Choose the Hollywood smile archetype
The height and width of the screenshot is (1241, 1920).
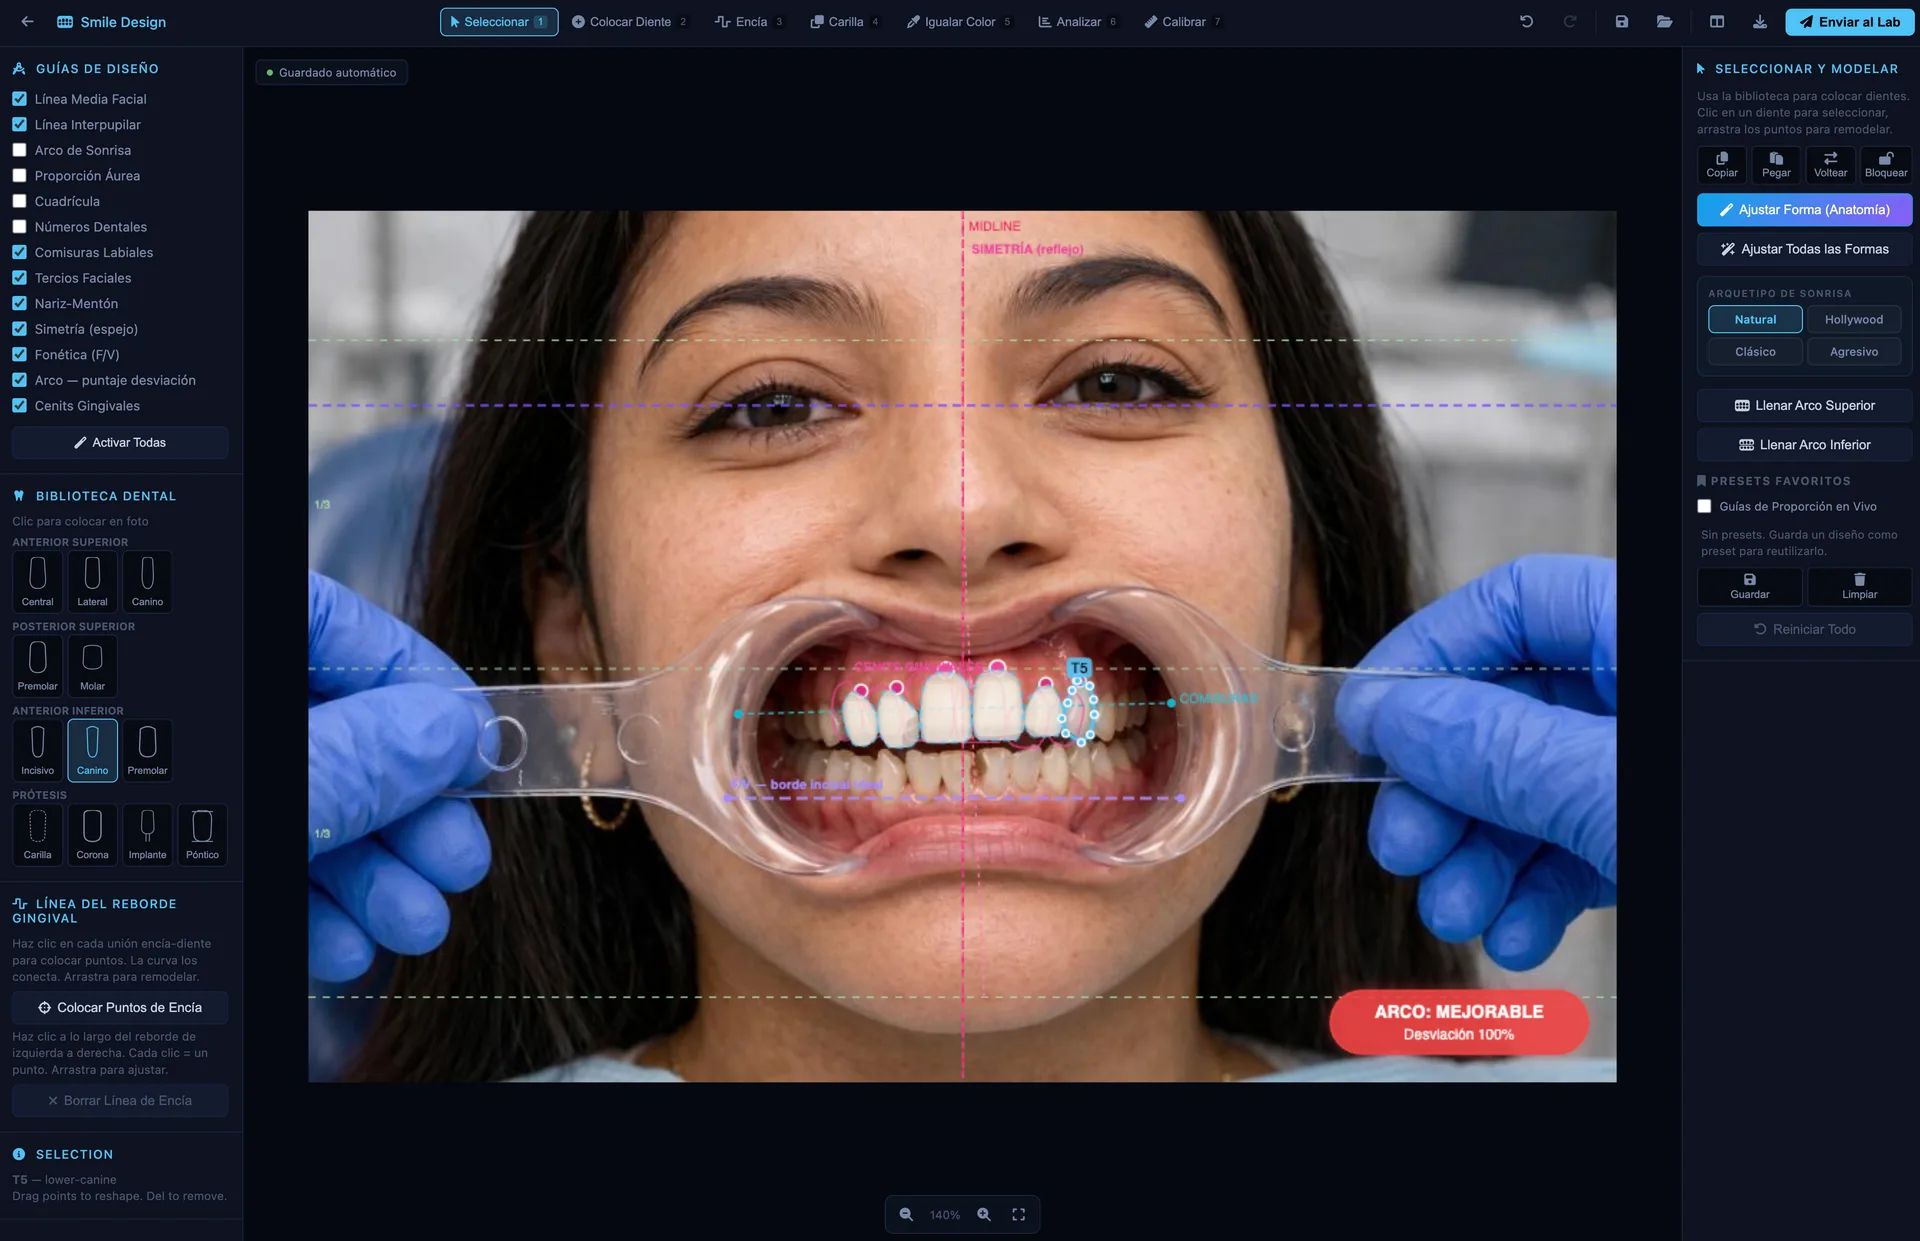tap(1853, 319)
